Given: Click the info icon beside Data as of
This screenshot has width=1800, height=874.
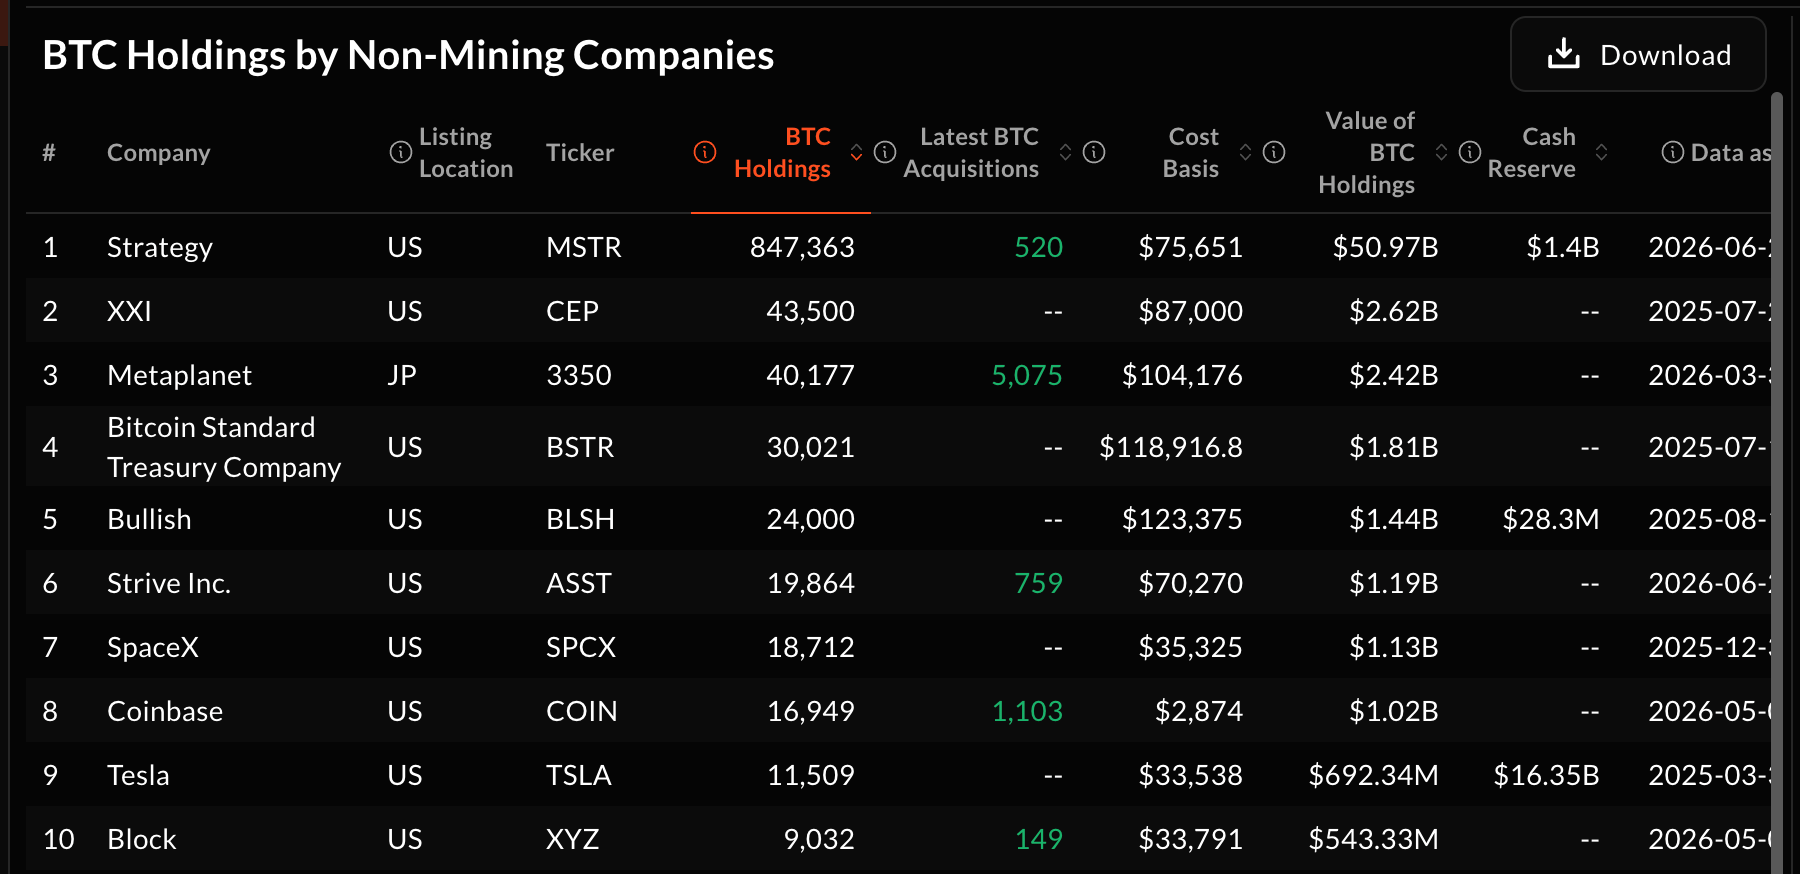Looking at the screenshot, I should pos(1672,152).
